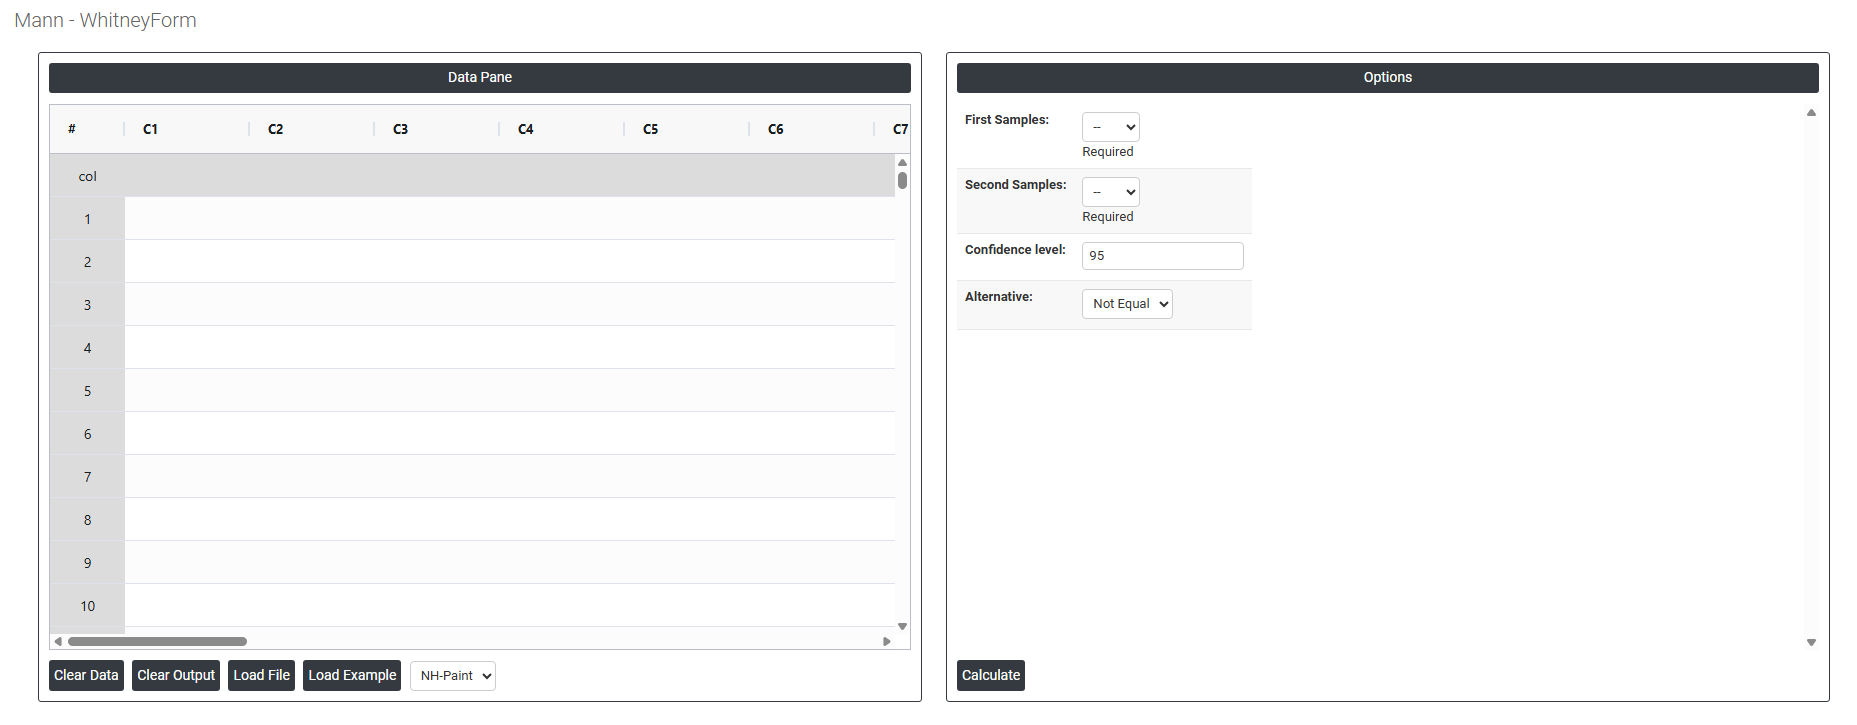
Task: Click the Clear Output button
Action: [176, 676]
